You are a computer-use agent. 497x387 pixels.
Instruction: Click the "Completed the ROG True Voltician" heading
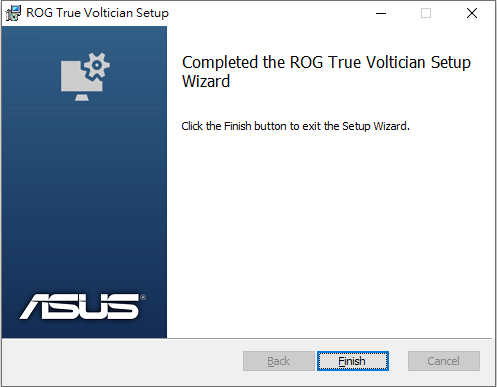coord(304,62)
